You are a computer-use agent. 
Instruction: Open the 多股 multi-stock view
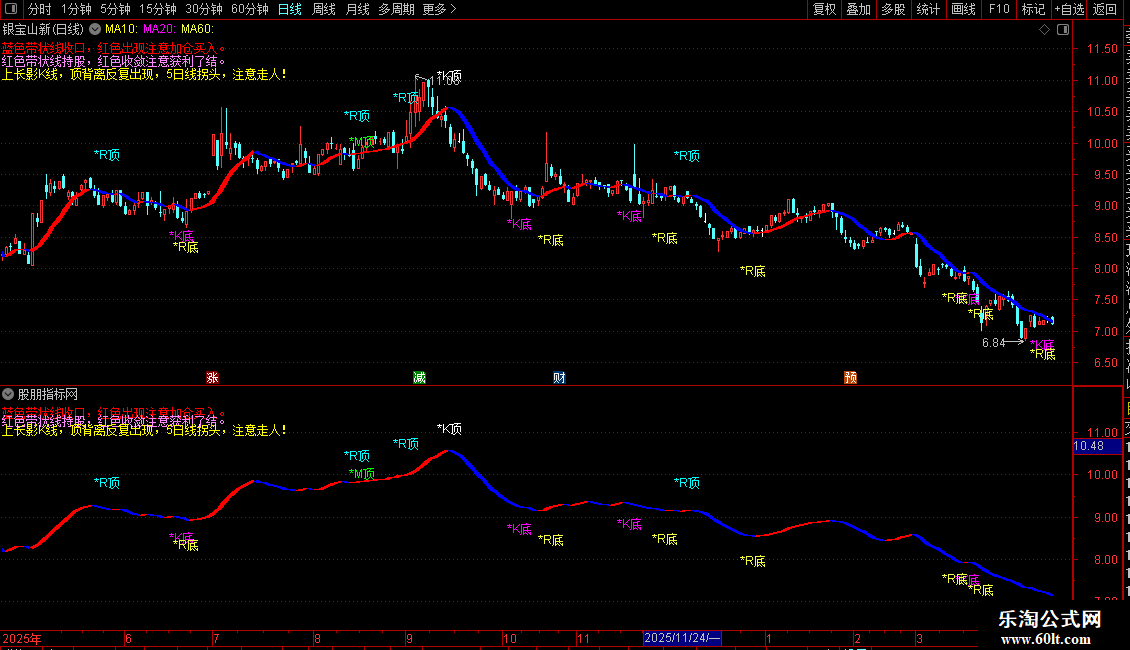pyautogui.click(x=893, y=9)
